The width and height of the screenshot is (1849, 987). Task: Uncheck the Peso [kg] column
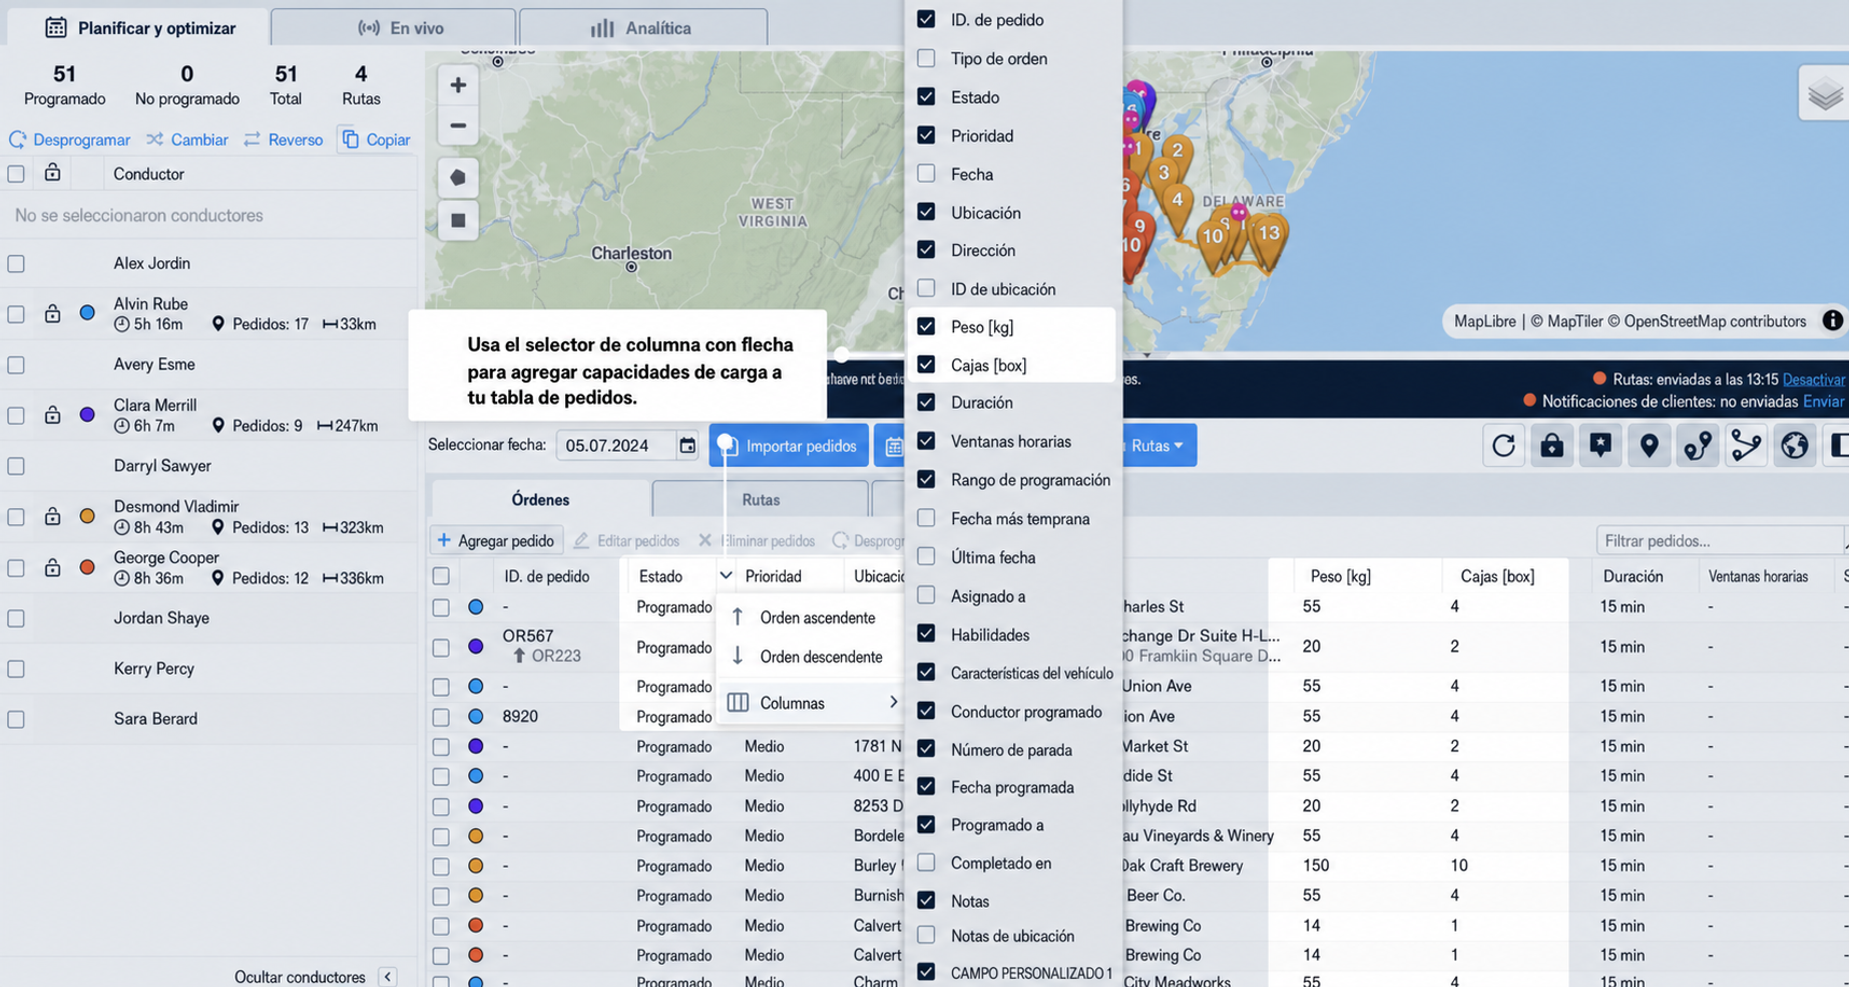tap(926, 326)
